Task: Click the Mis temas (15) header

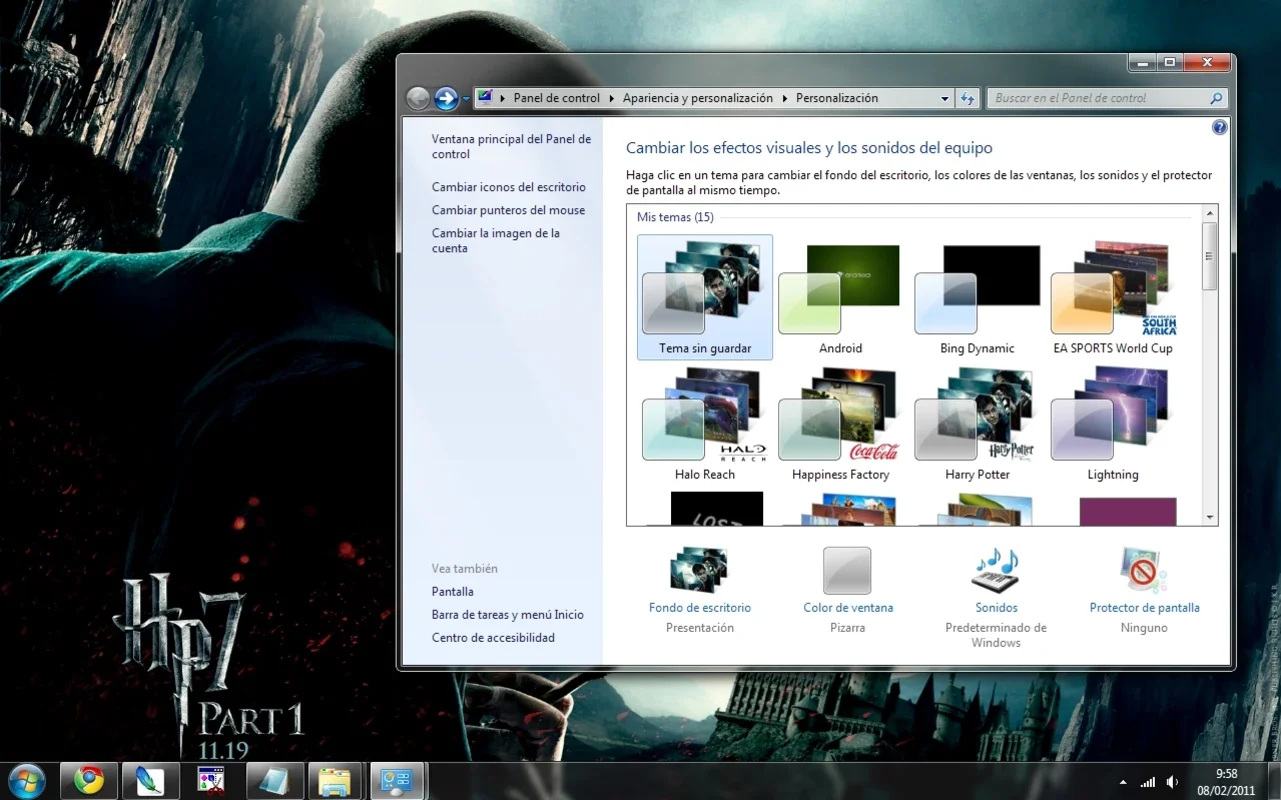Action: click(x=675, y=217)
